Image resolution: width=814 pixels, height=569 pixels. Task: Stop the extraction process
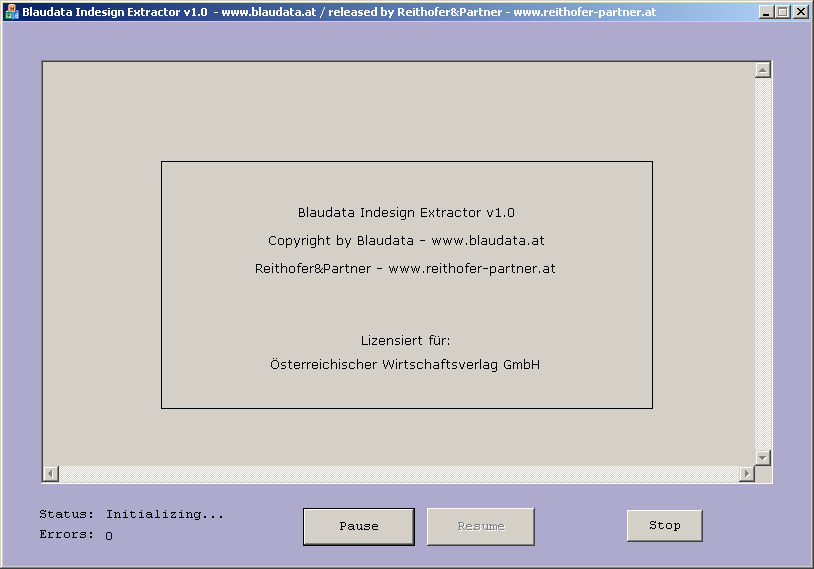(x=664, y=525)
